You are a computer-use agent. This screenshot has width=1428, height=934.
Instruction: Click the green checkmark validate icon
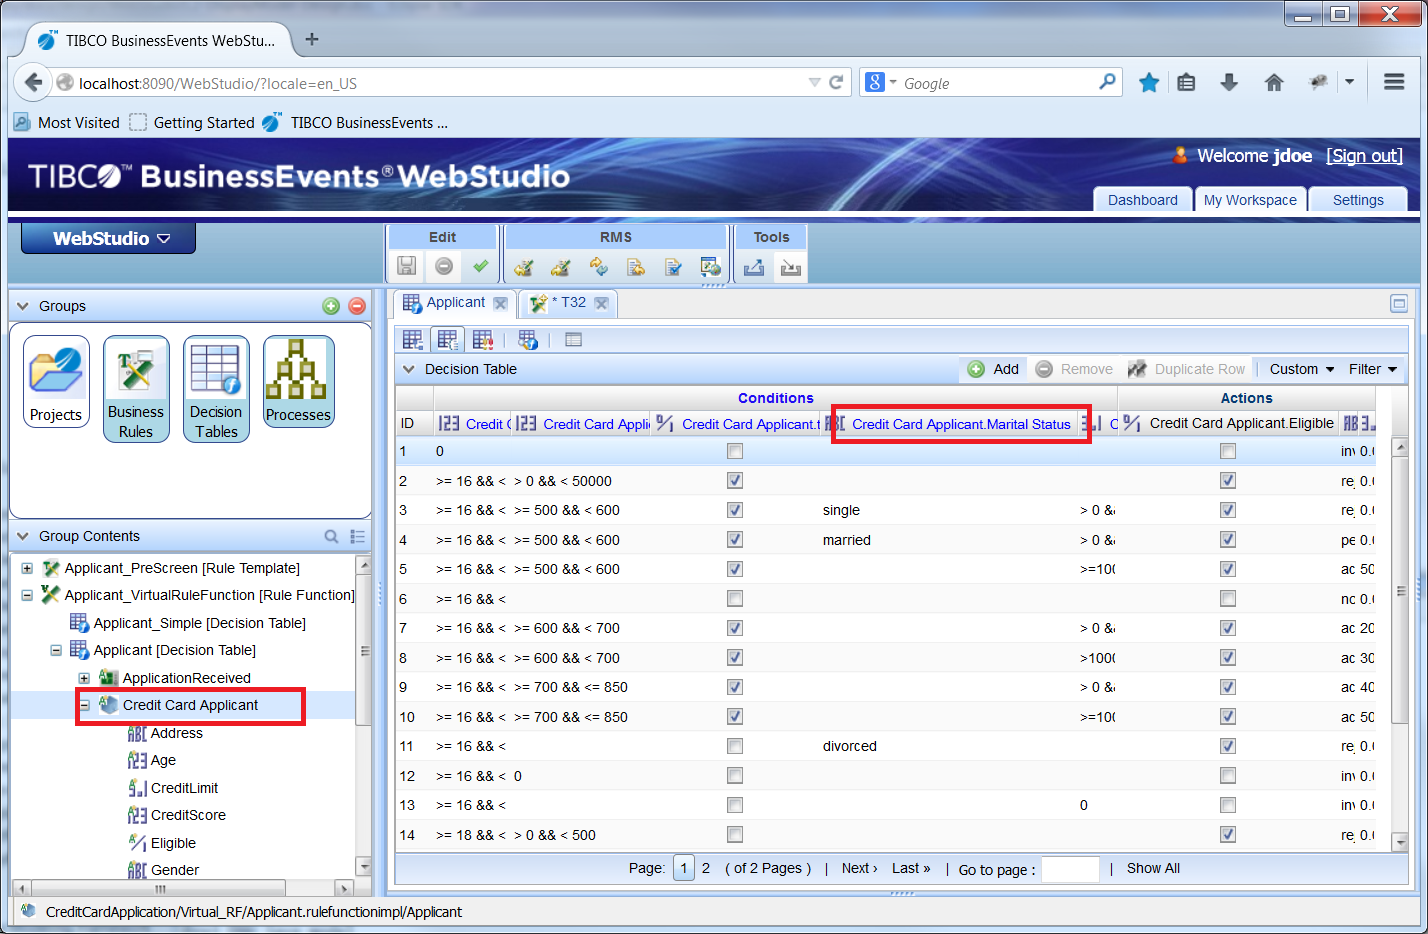tap(481, 266)
